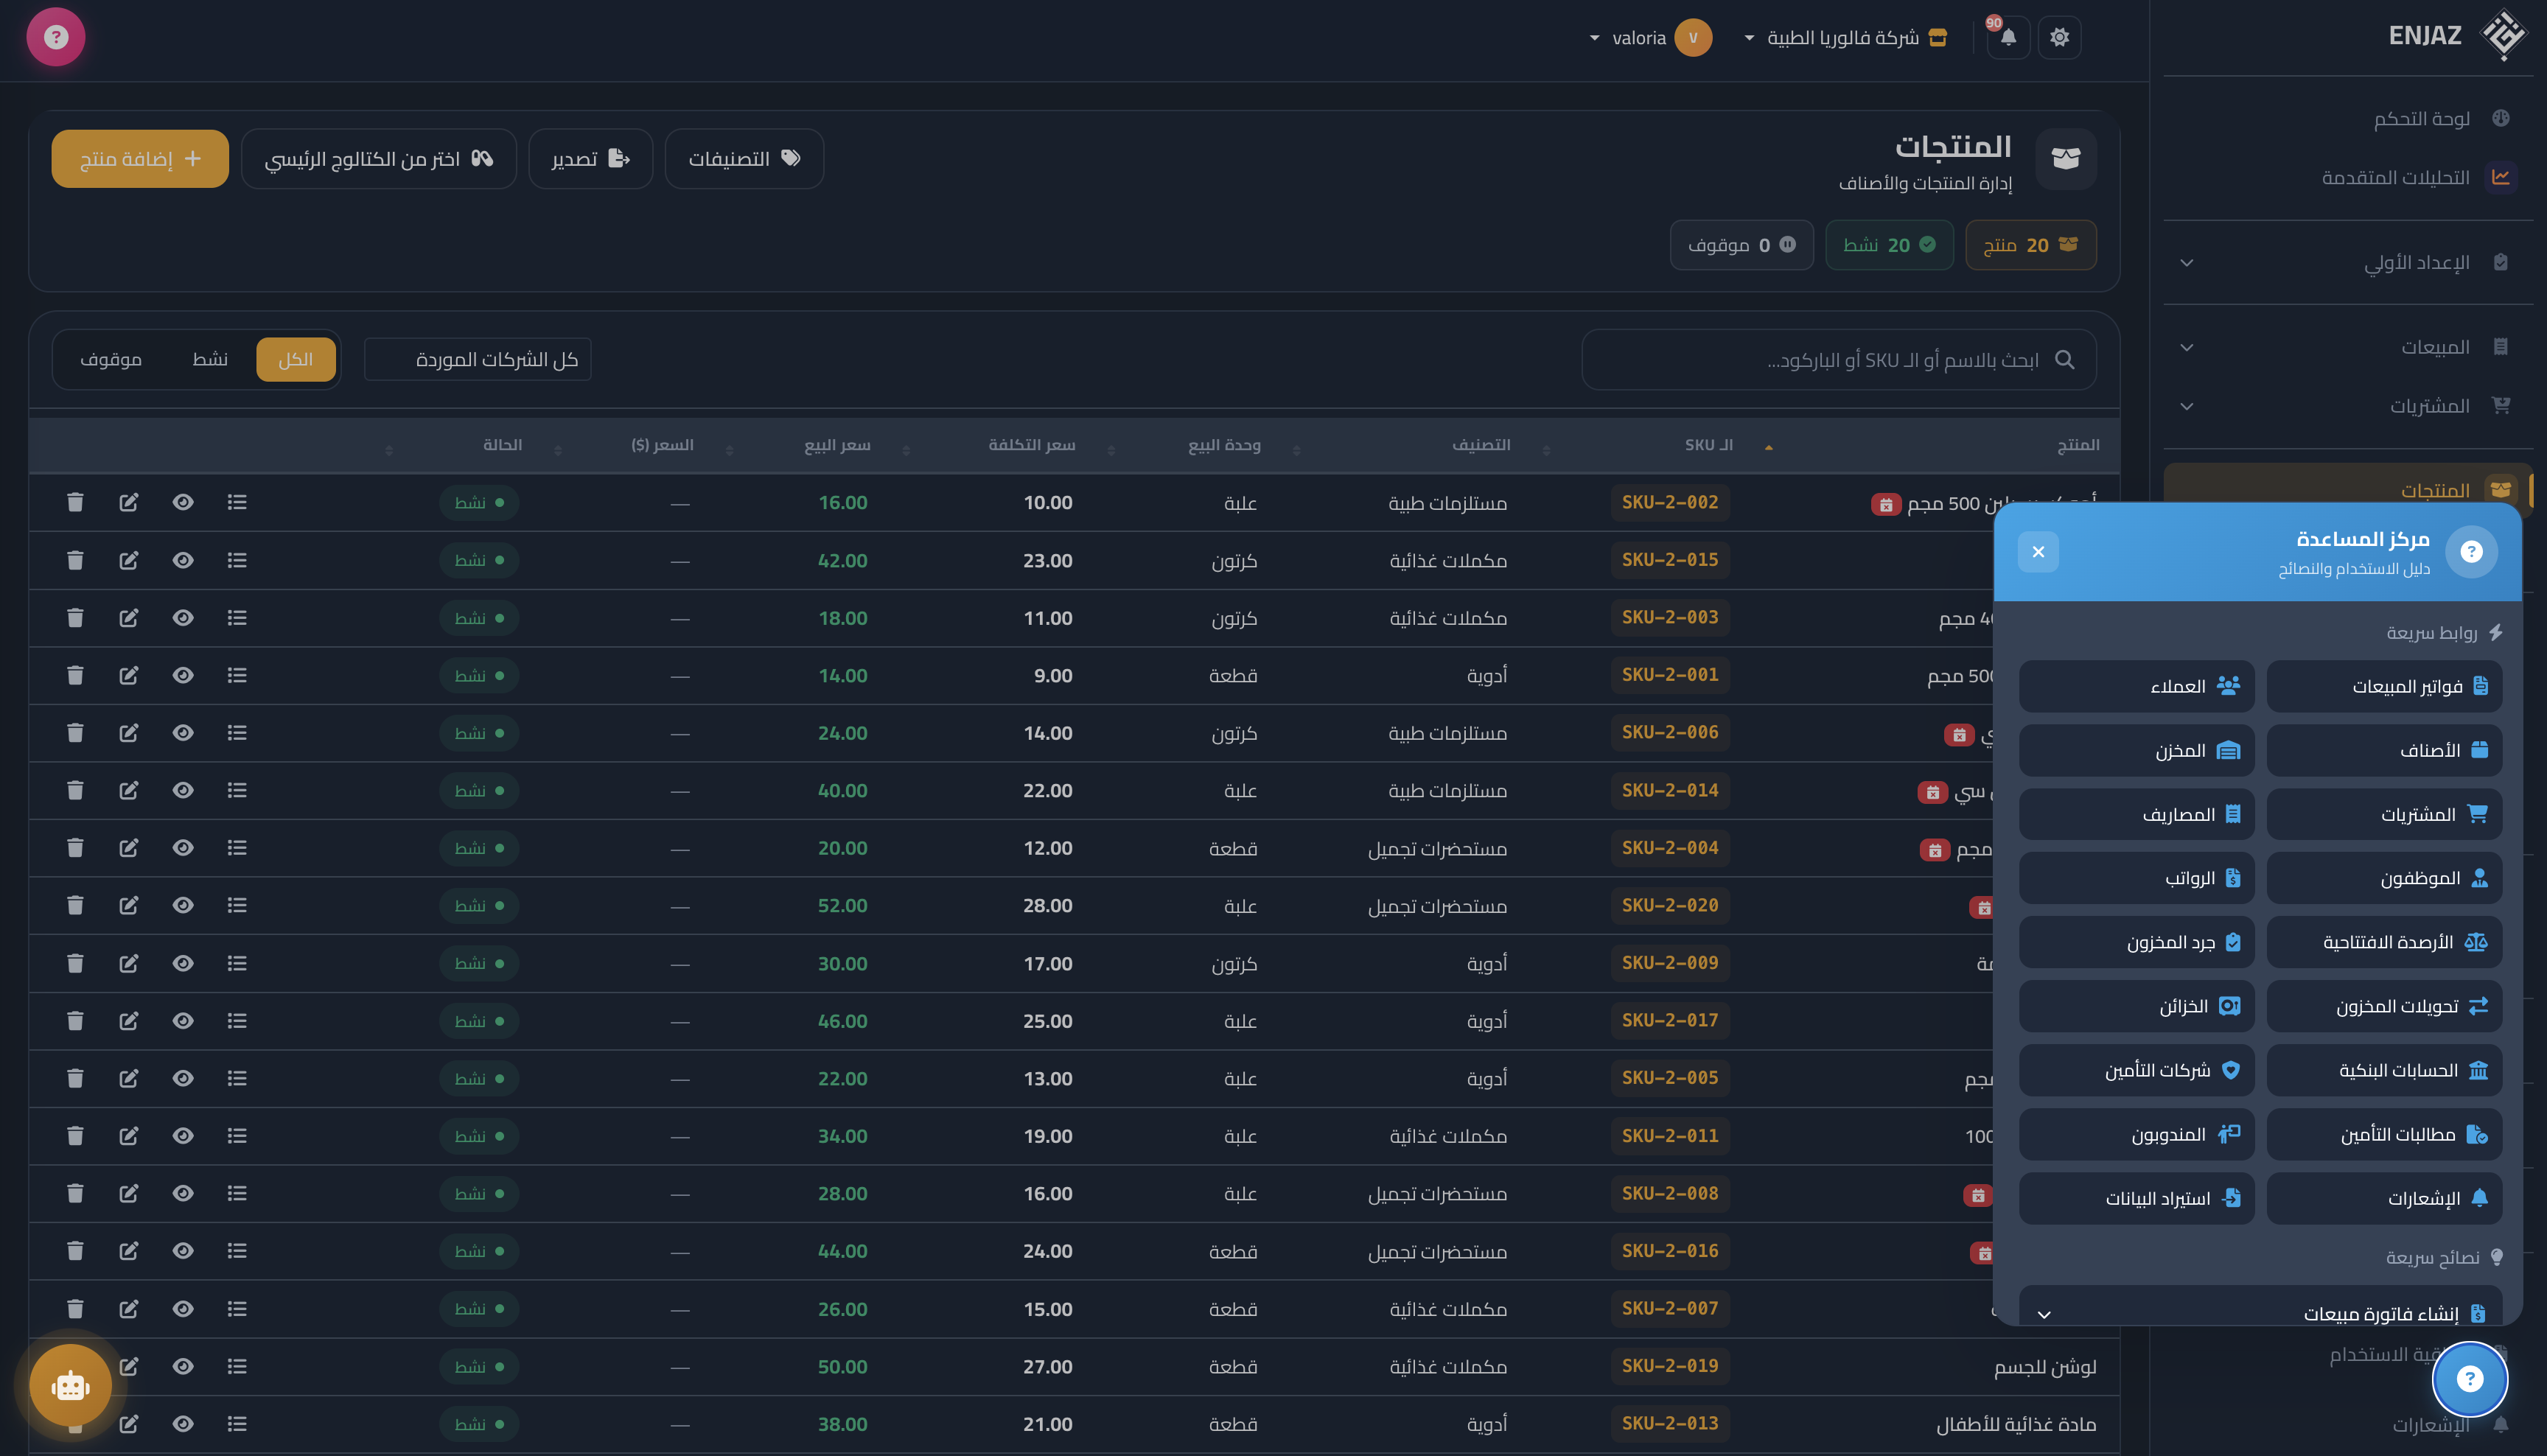Open list menu for SKU-2-004
This screenshot has width=2547, height=1456.
click(237, 848)
